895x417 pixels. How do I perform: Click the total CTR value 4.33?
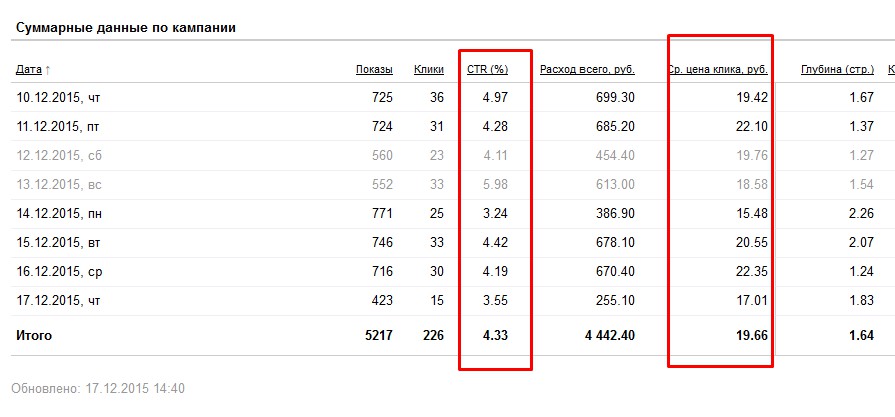(495, 336)
